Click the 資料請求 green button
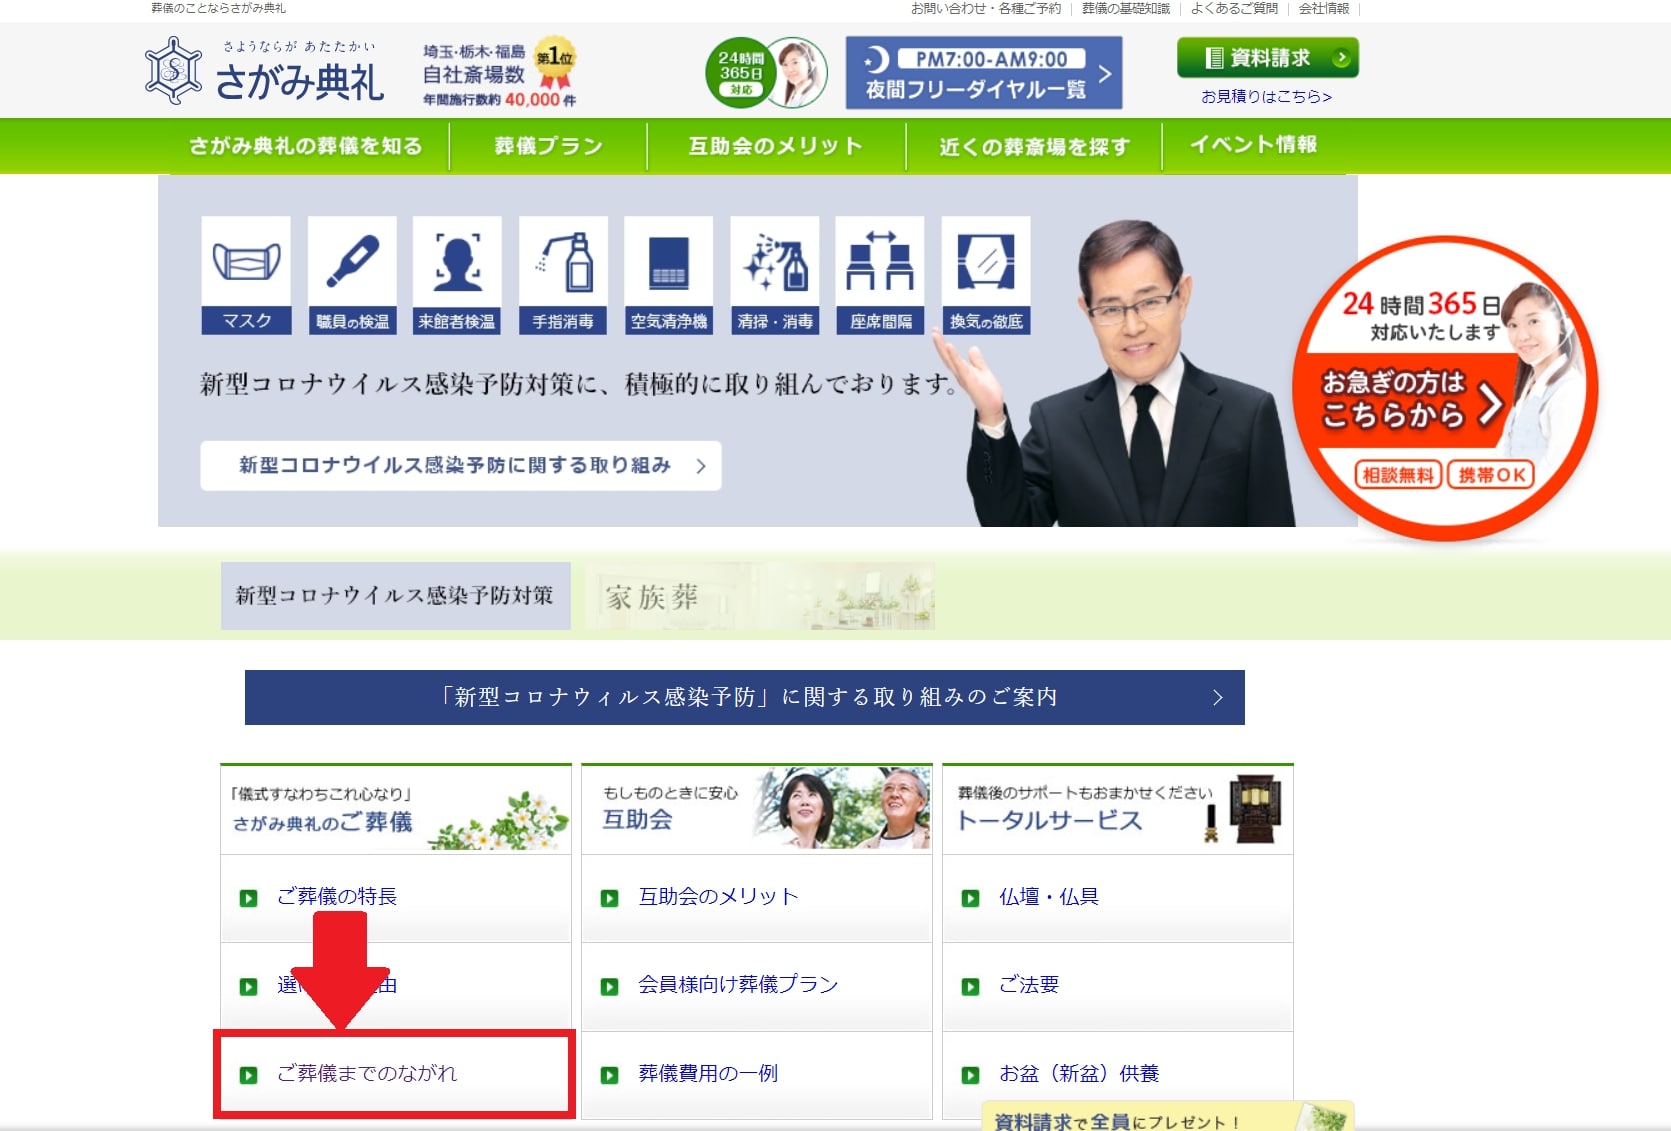The image size is (1671, 1131). point(1267,58)
